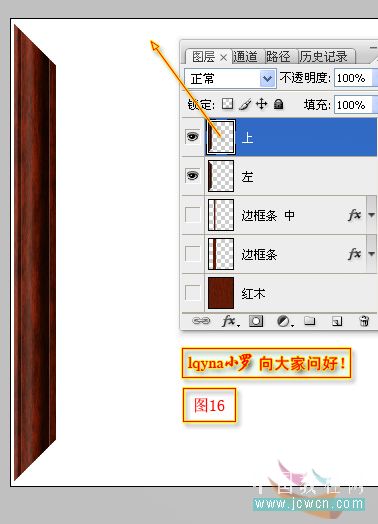Click the lock position move icon
This screenshot has height=524, width=378.
tap(261, 104)
